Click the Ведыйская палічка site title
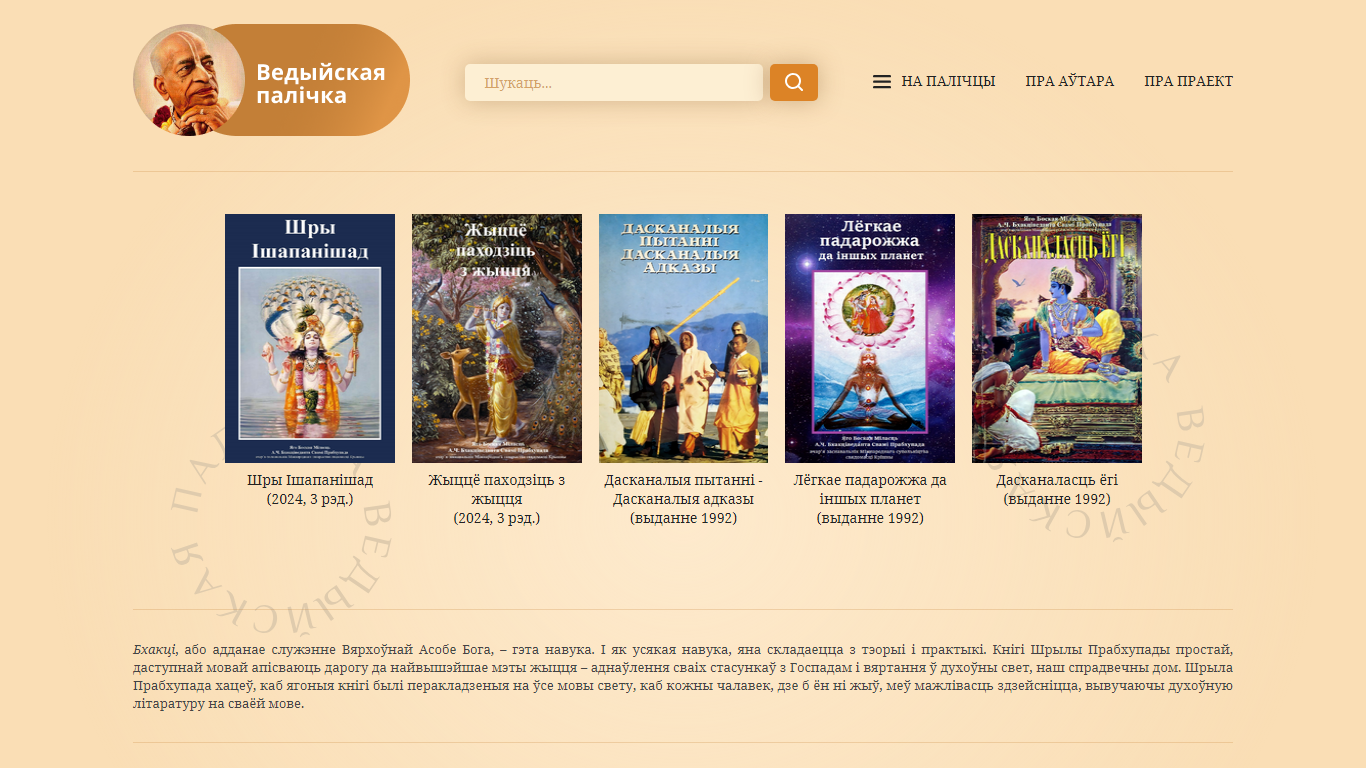This screenshot has width=1366, height=768. pyautogui.click(x=321, y=84)
